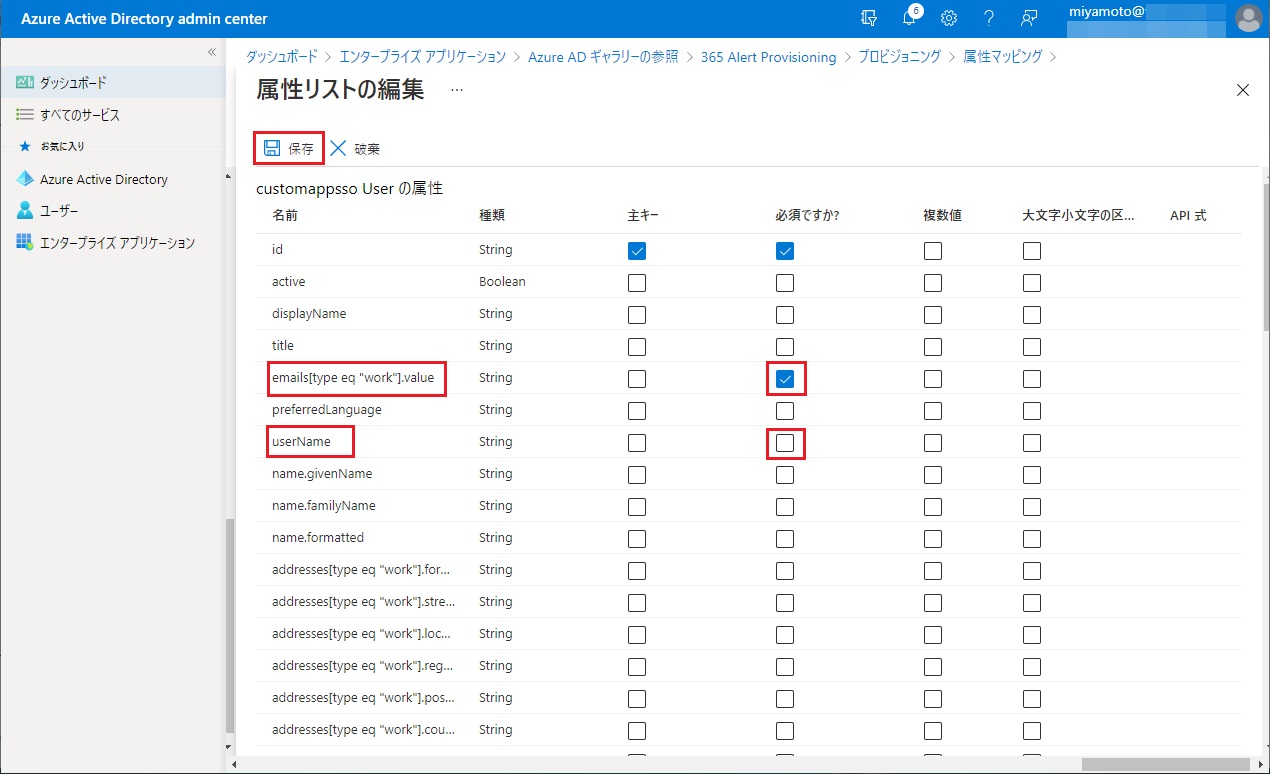Image resolution: width=1270 pixels, height=775 pixels.
Task: Open the feedback icon in header
Action: (1028, 18)
